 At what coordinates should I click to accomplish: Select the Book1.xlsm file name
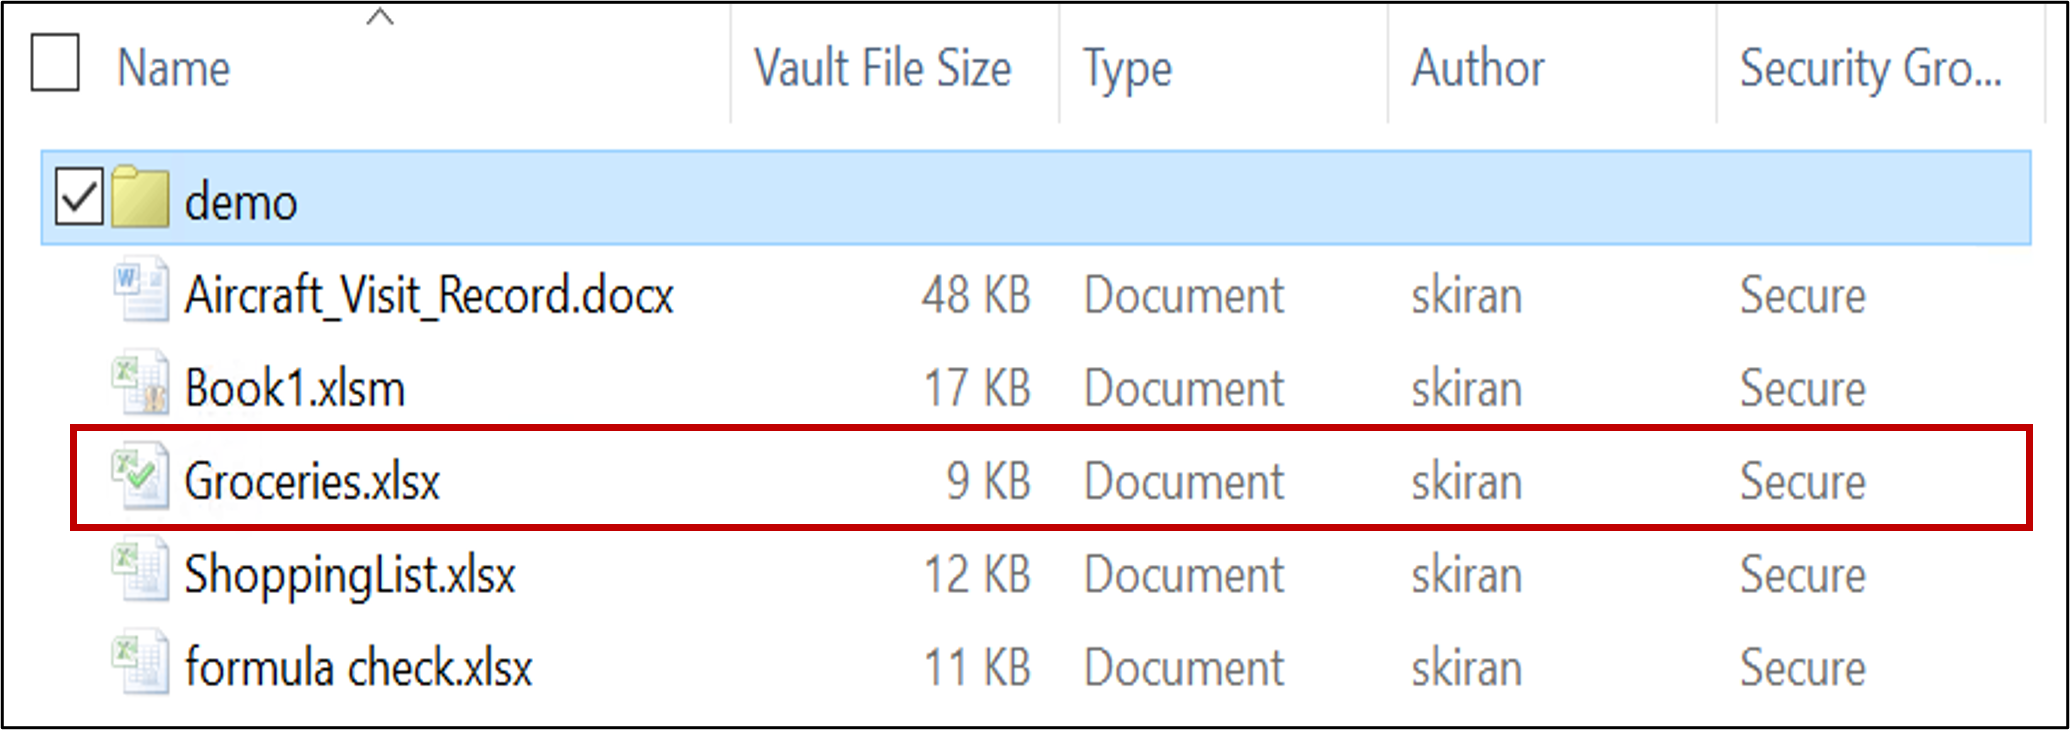pos(295,389)
